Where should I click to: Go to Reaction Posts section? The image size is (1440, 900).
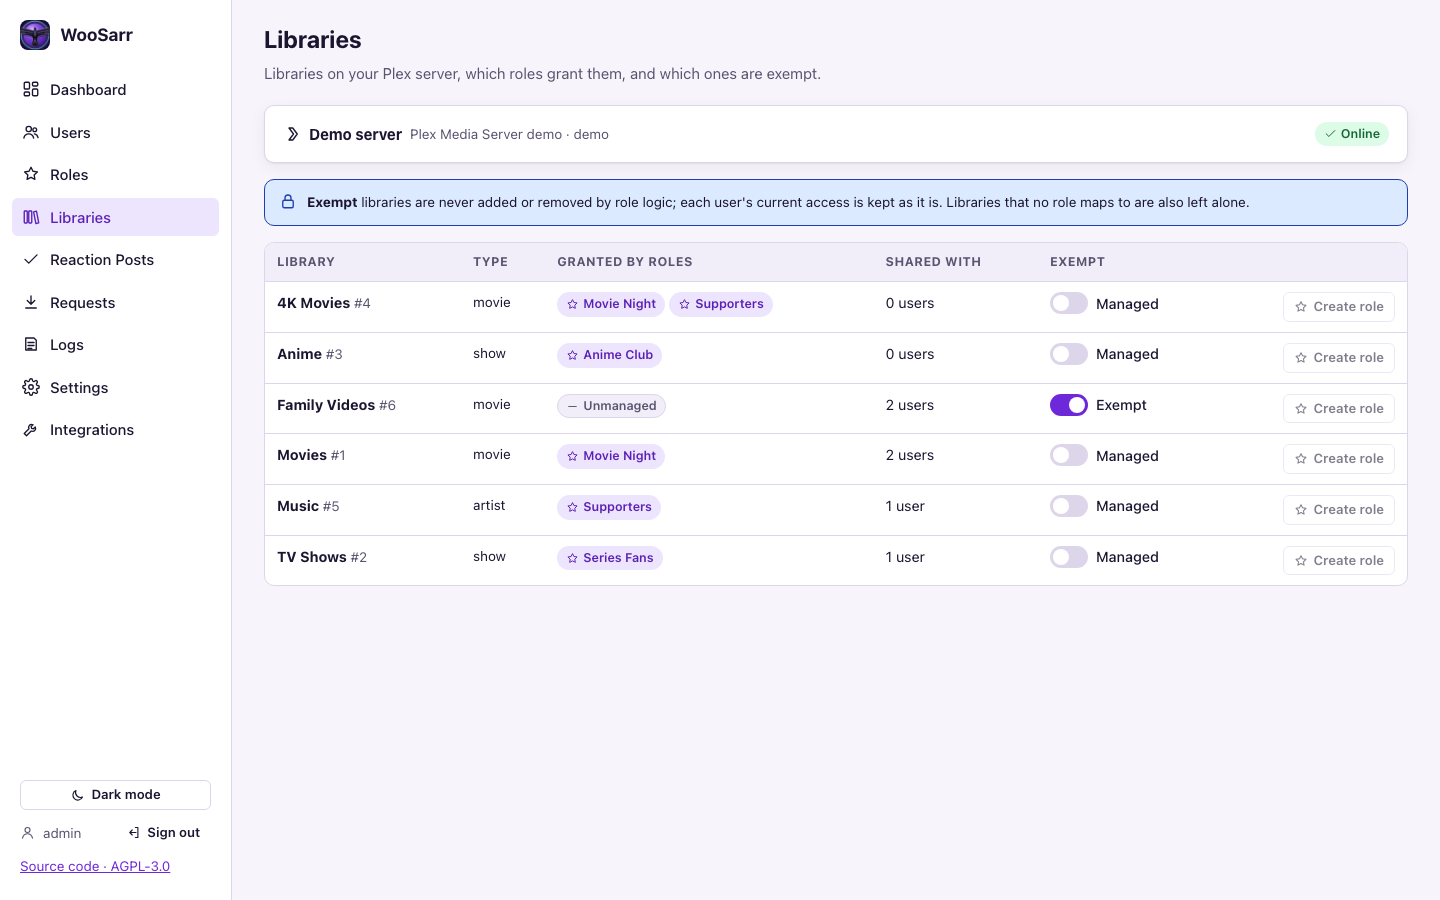(x=115, y=259)
